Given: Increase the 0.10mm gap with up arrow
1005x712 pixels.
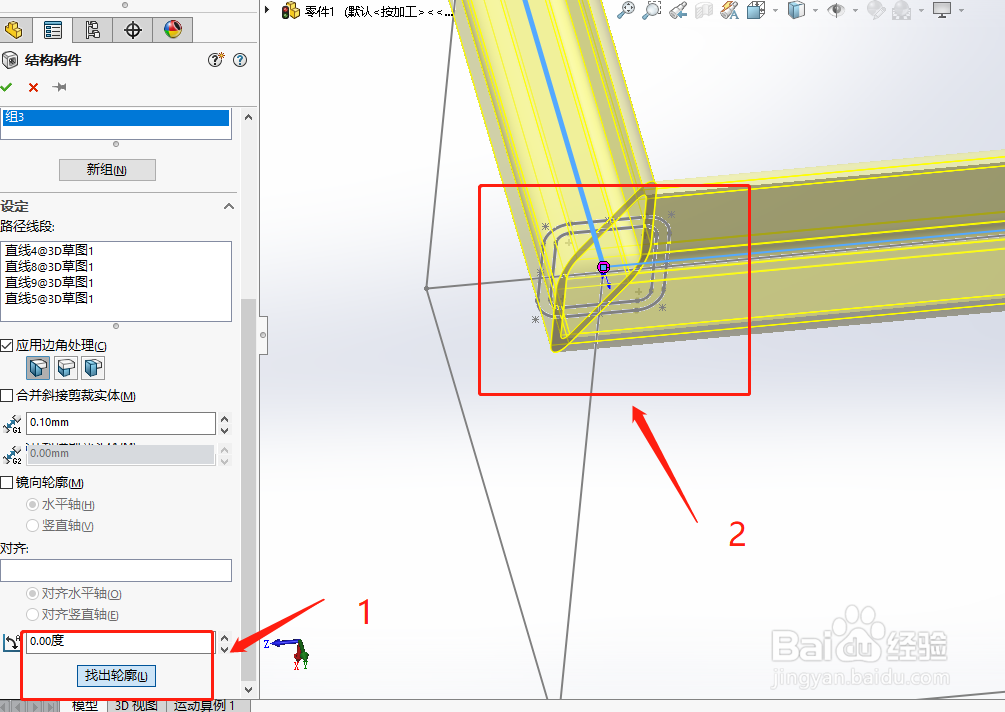Looking at the screenshot, I should [224, 418].
